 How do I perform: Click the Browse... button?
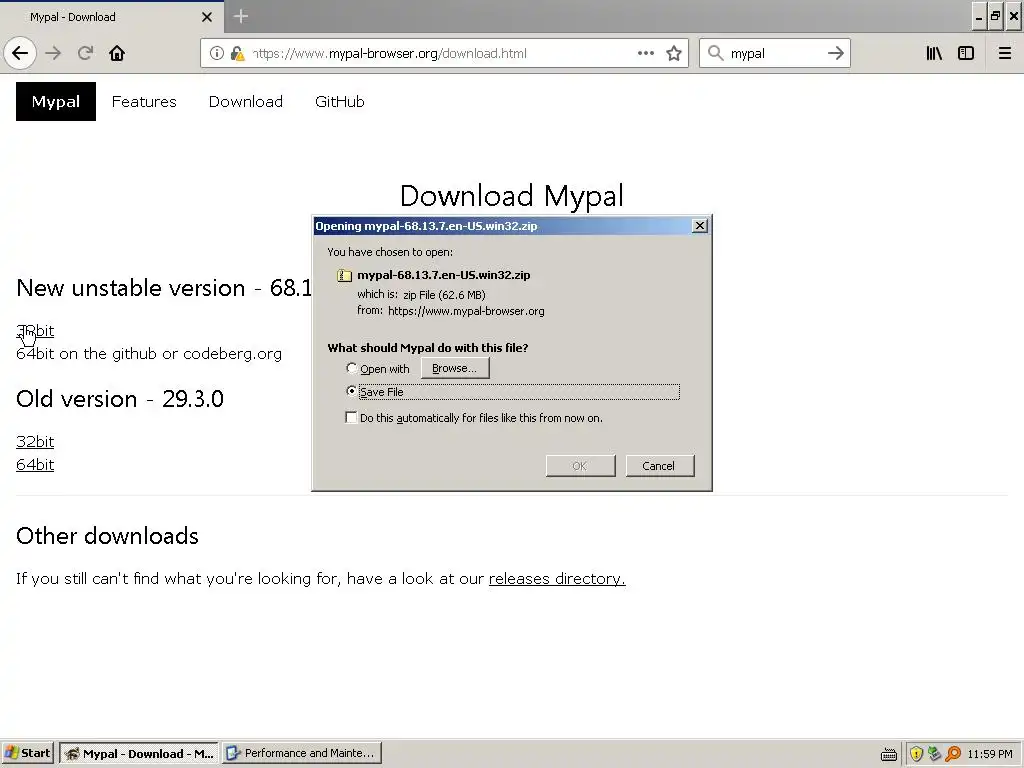click(455, 368)
